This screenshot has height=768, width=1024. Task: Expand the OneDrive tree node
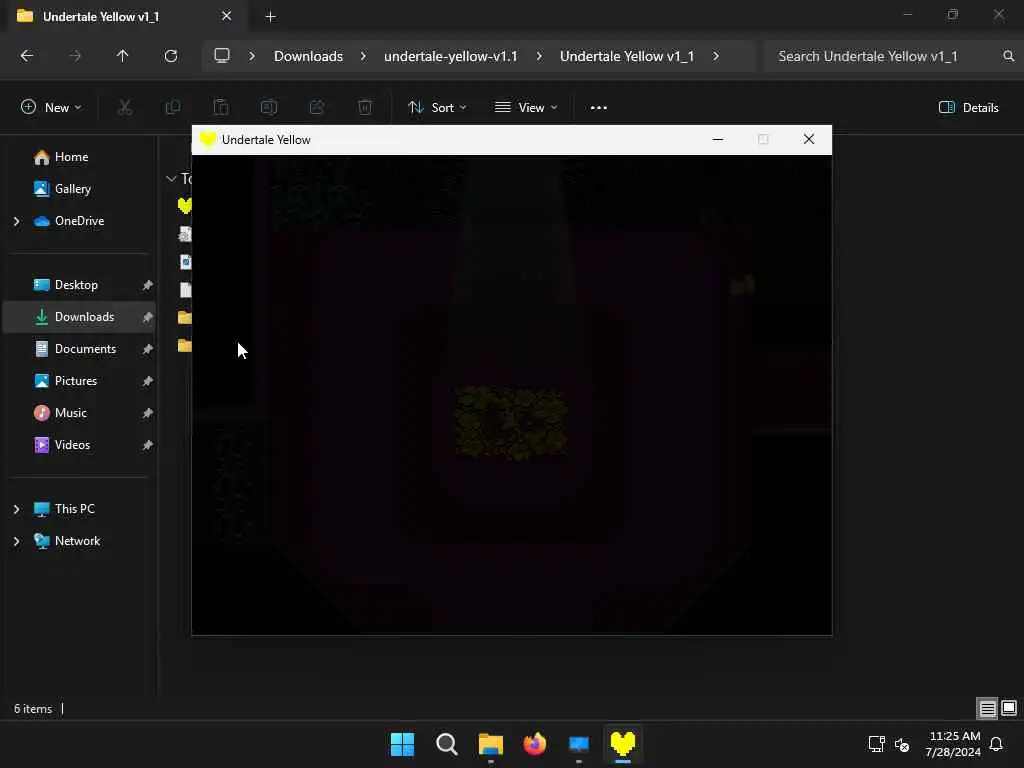pos(16,221)
